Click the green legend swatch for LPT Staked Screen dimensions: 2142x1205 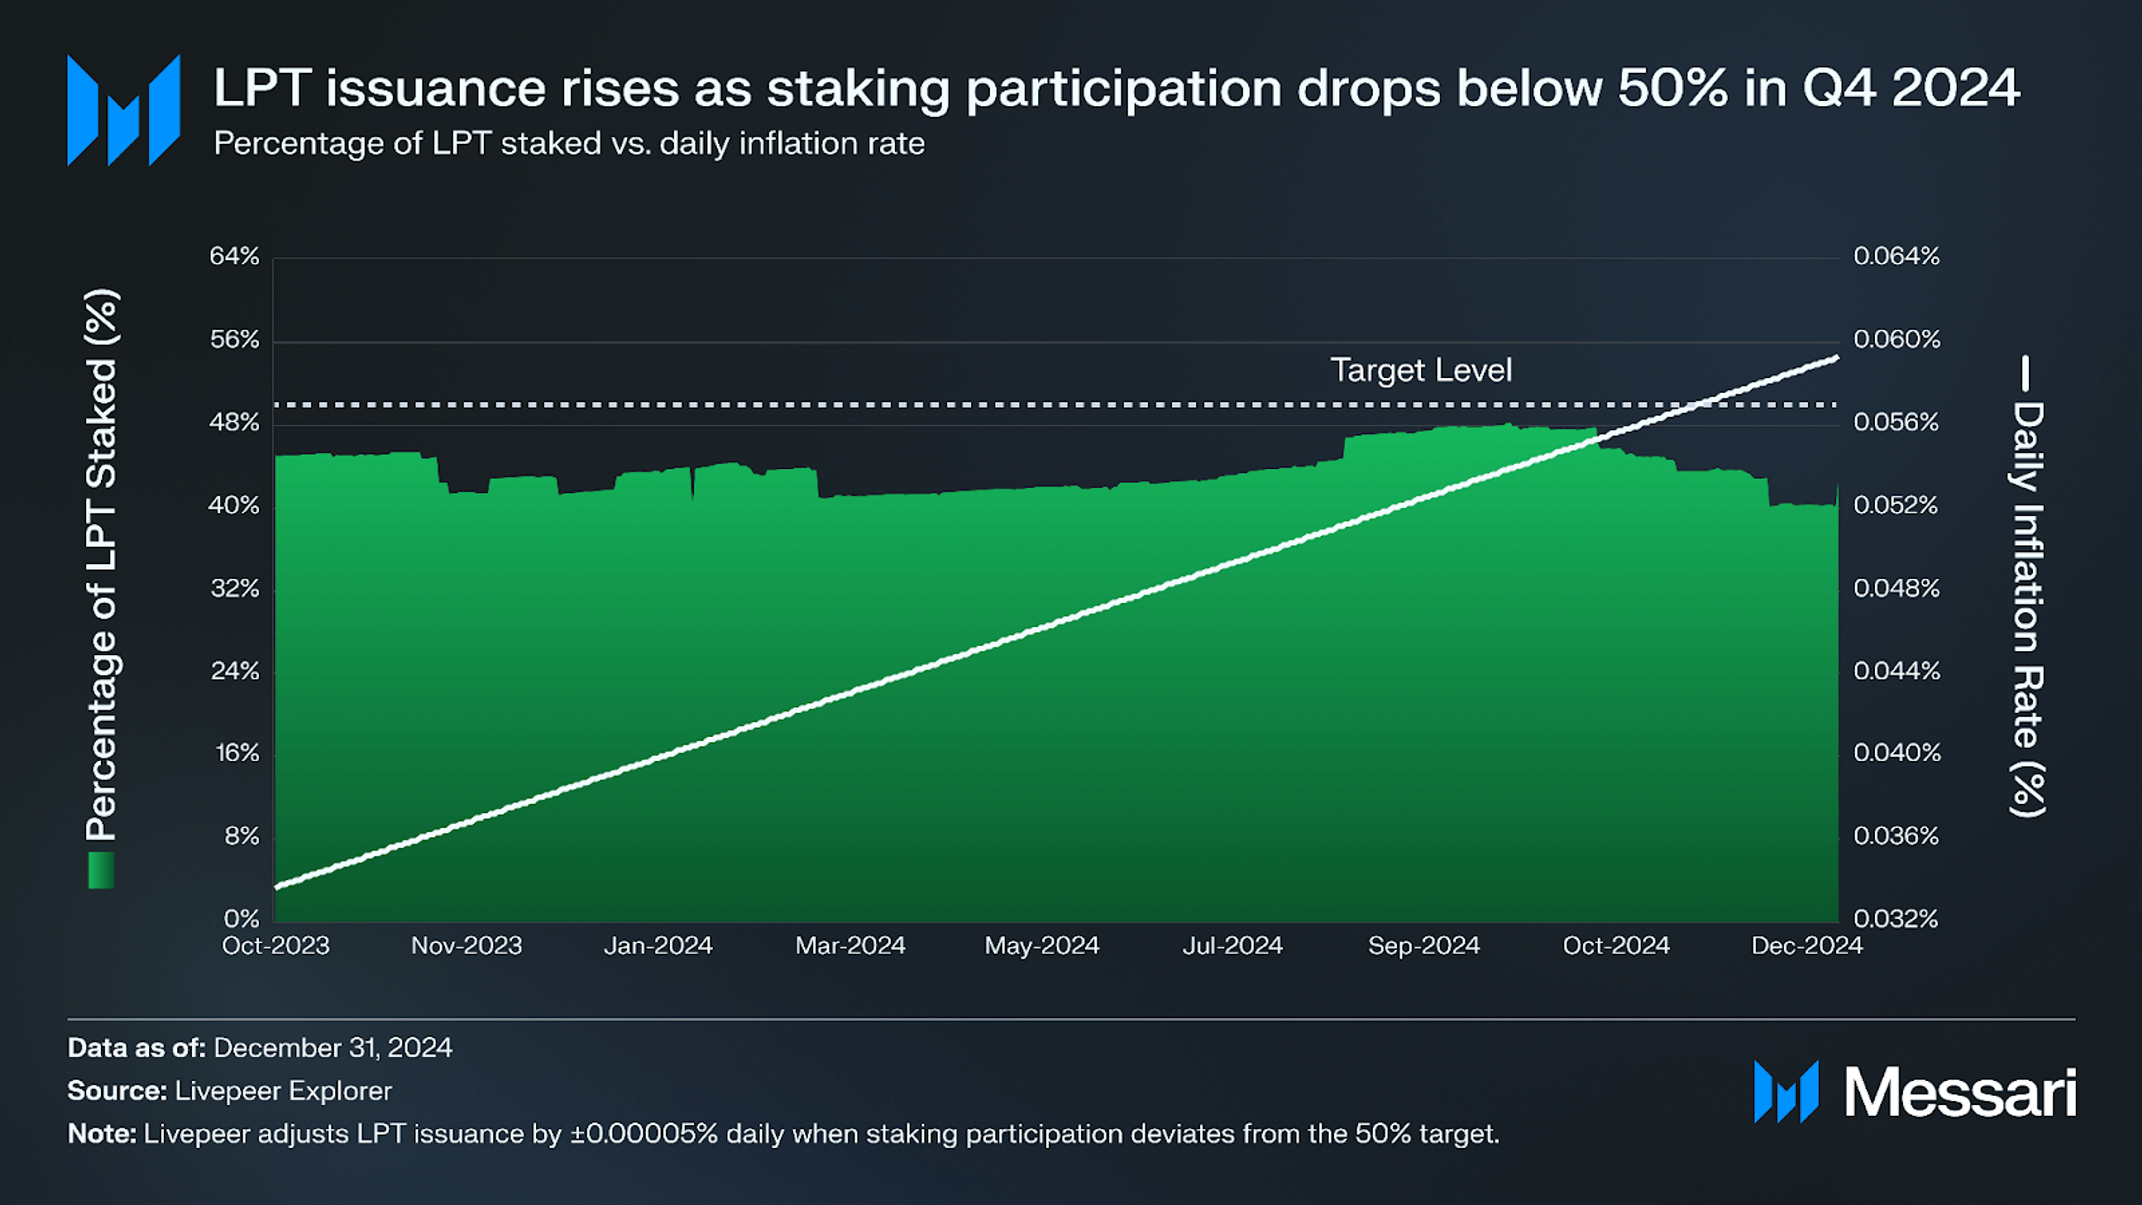(x=101, y=870)
